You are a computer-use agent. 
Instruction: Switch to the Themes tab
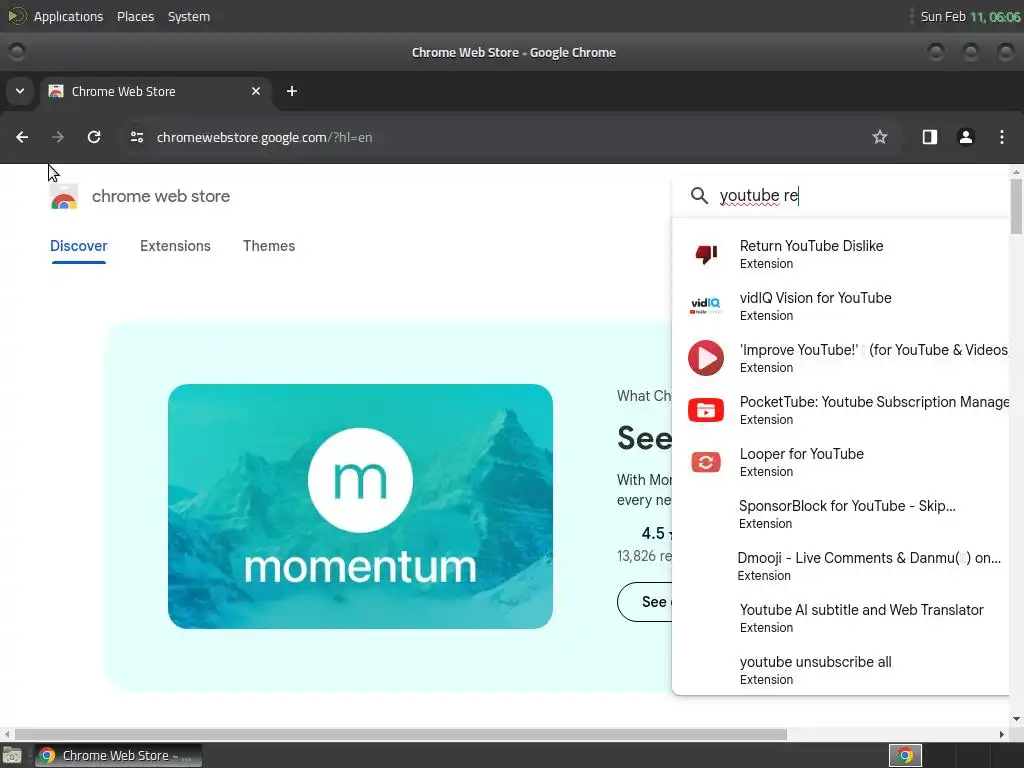[x=269, y=246]
